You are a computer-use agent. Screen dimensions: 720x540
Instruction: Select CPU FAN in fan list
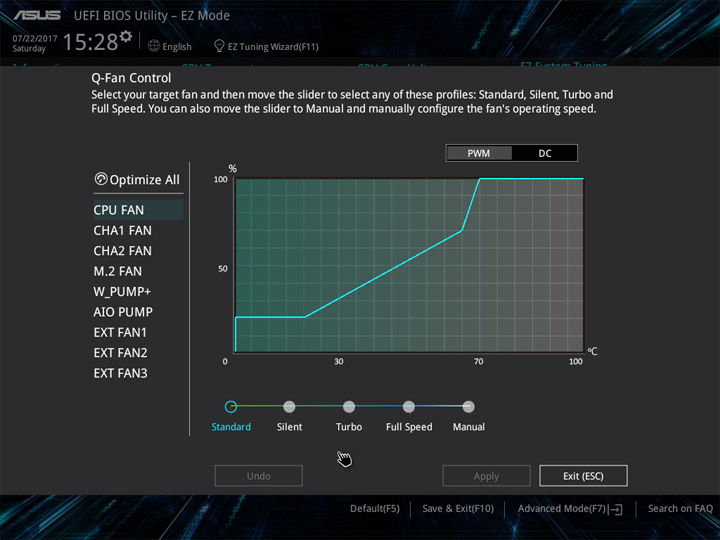coord(138,210)
